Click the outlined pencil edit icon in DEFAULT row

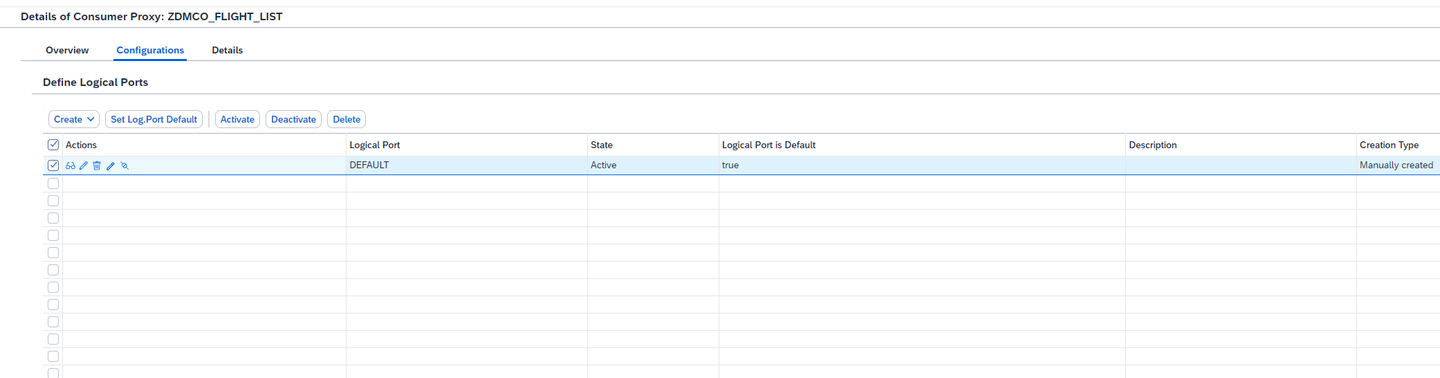[84, 166]
